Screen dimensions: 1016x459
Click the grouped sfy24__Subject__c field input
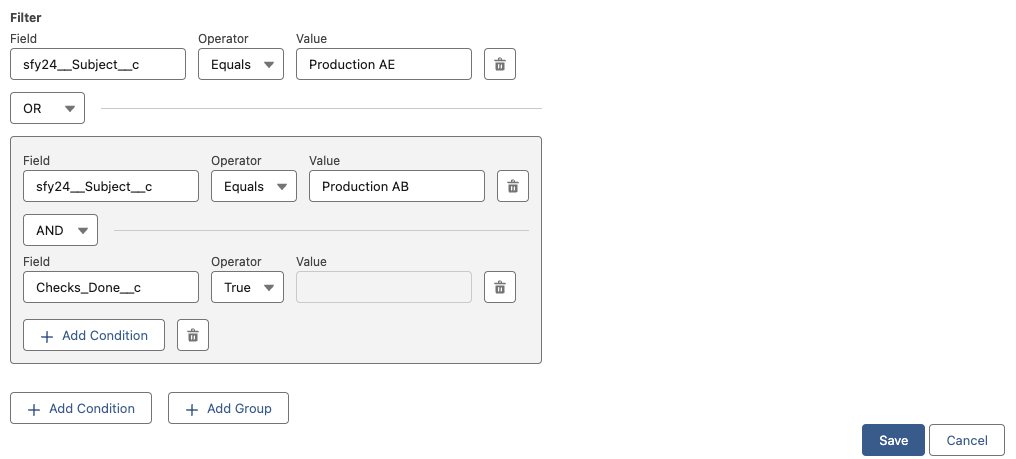(110, 186)
